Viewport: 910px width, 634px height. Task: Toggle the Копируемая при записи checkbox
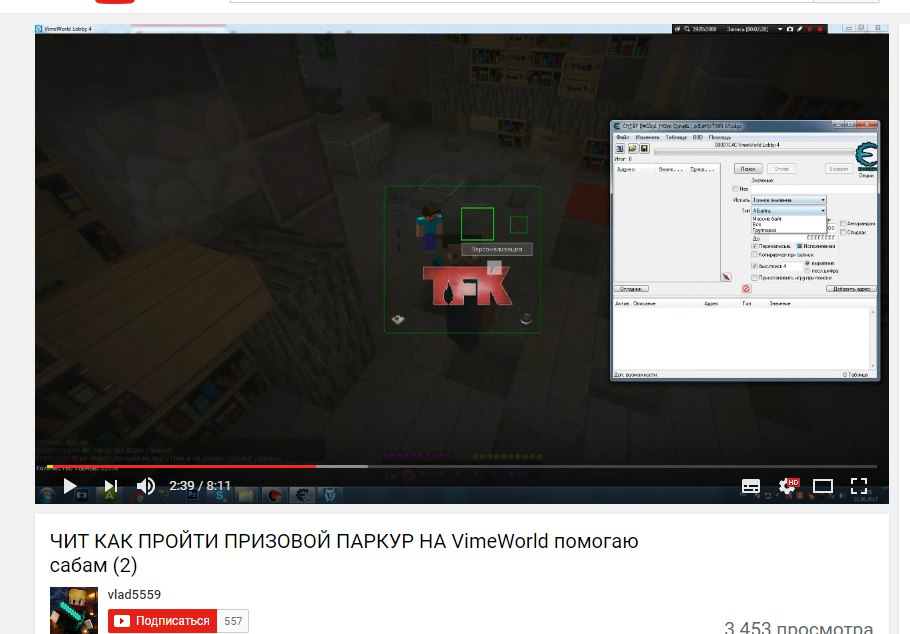coord(754,255)
